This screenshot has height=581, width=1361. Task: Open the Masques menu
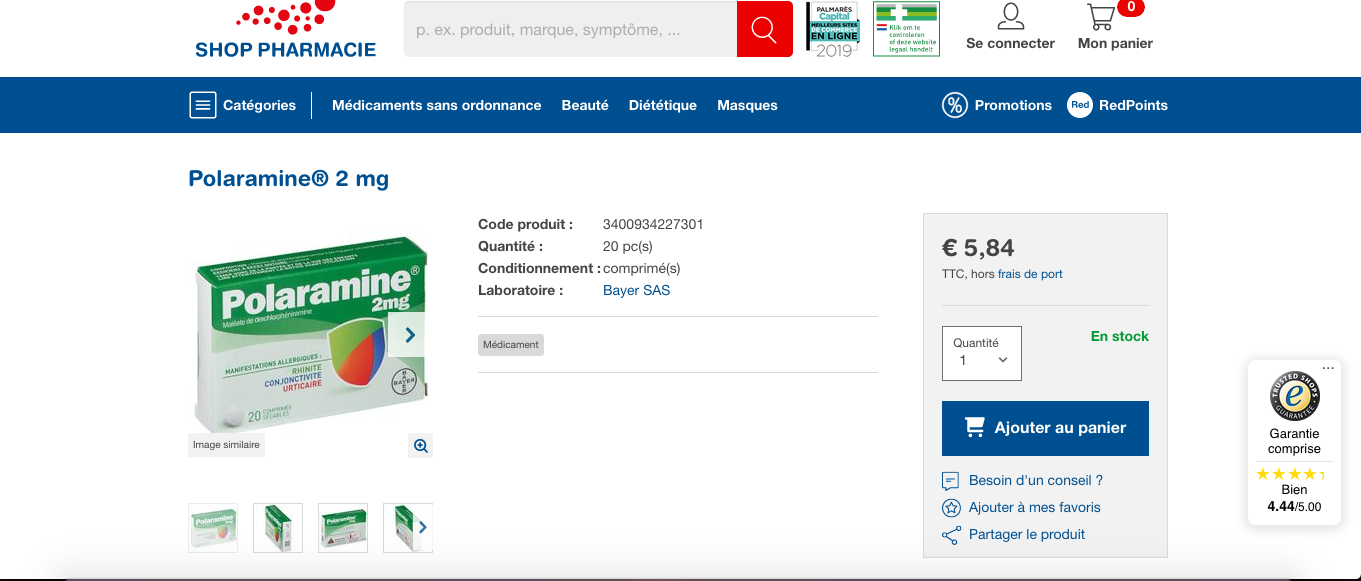747,105
